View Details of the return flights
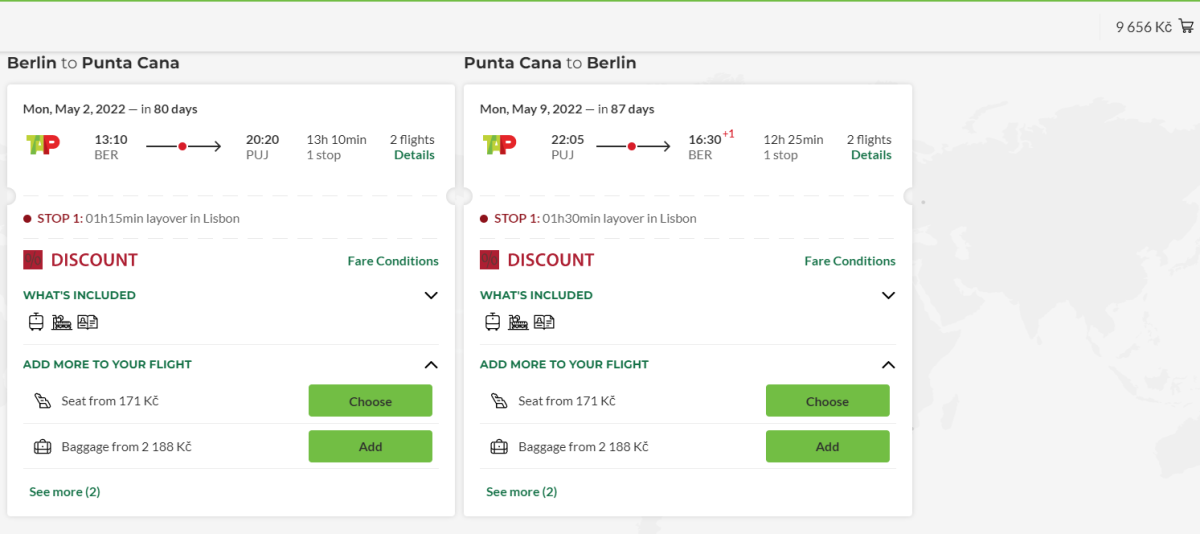The height and width of the screenshot is (534, 1200). coord(871,155)
